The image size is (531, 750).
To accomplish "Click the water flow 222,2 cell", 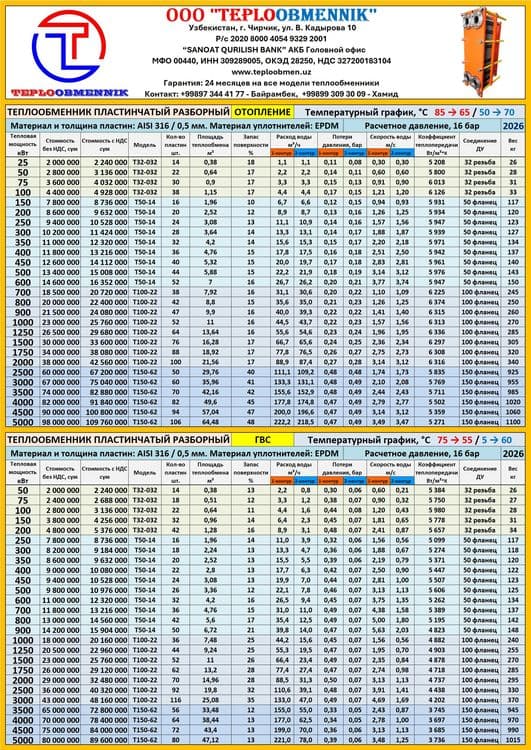I will point(282,422).
